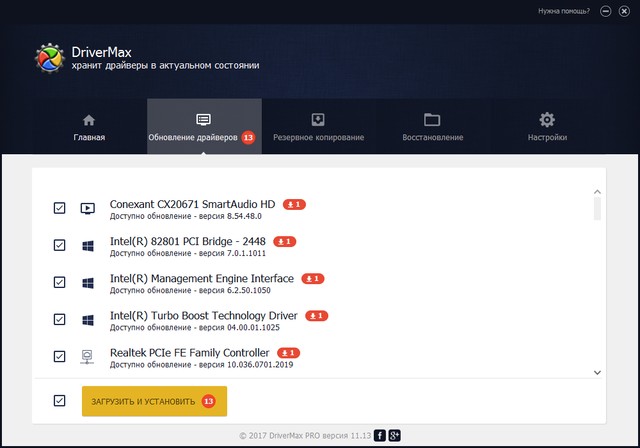Click version 10.036.0701.2019 update text
640x448 pixels.
pyautogui.click(x=201, y=365)
